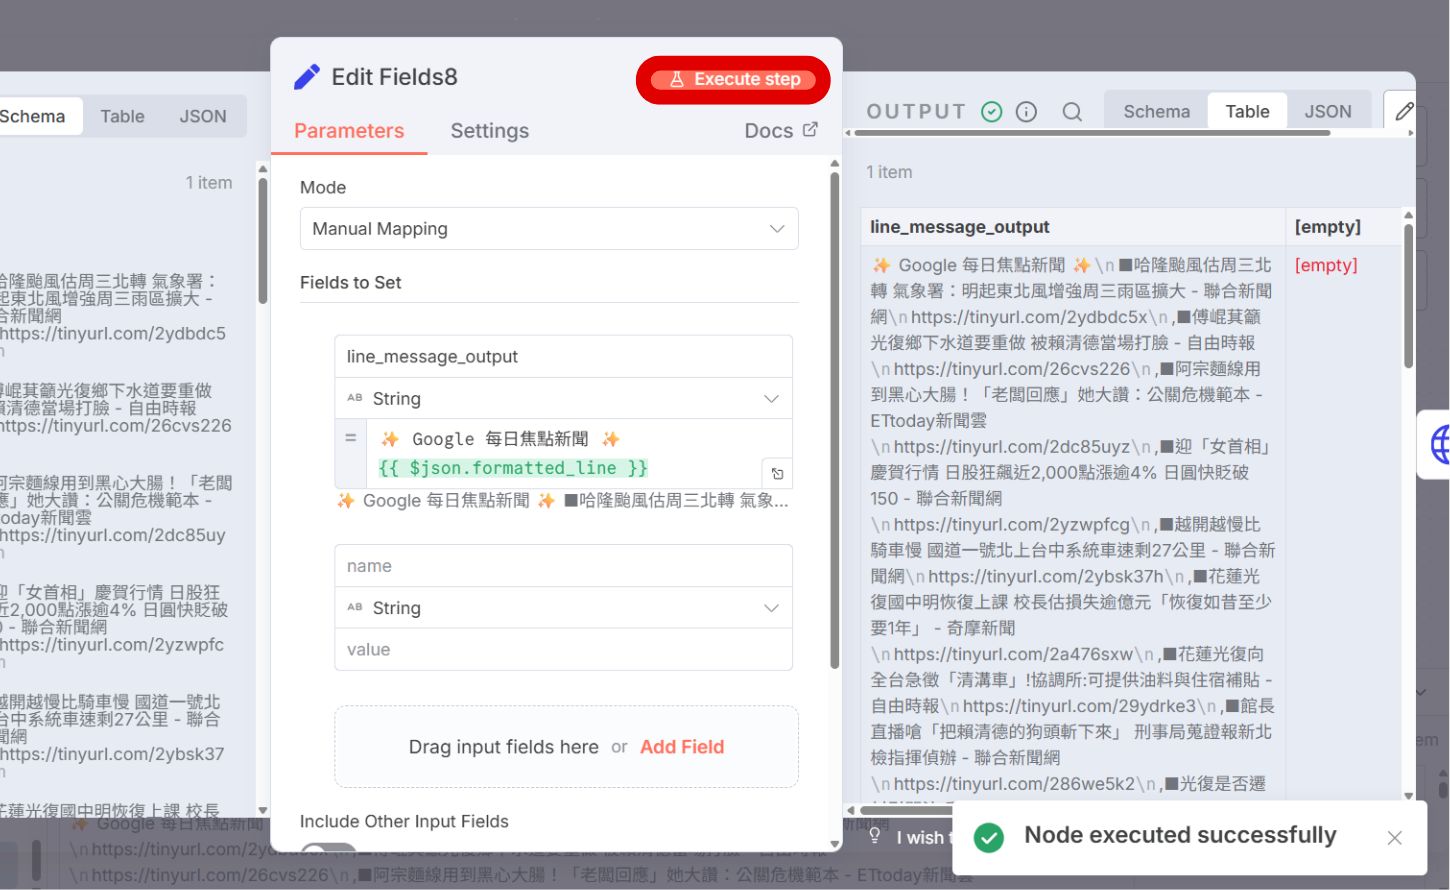Click the Add Field link
Image resolution: width=1450 pixels, height=890 pixels.
click(x=681, y=746)
